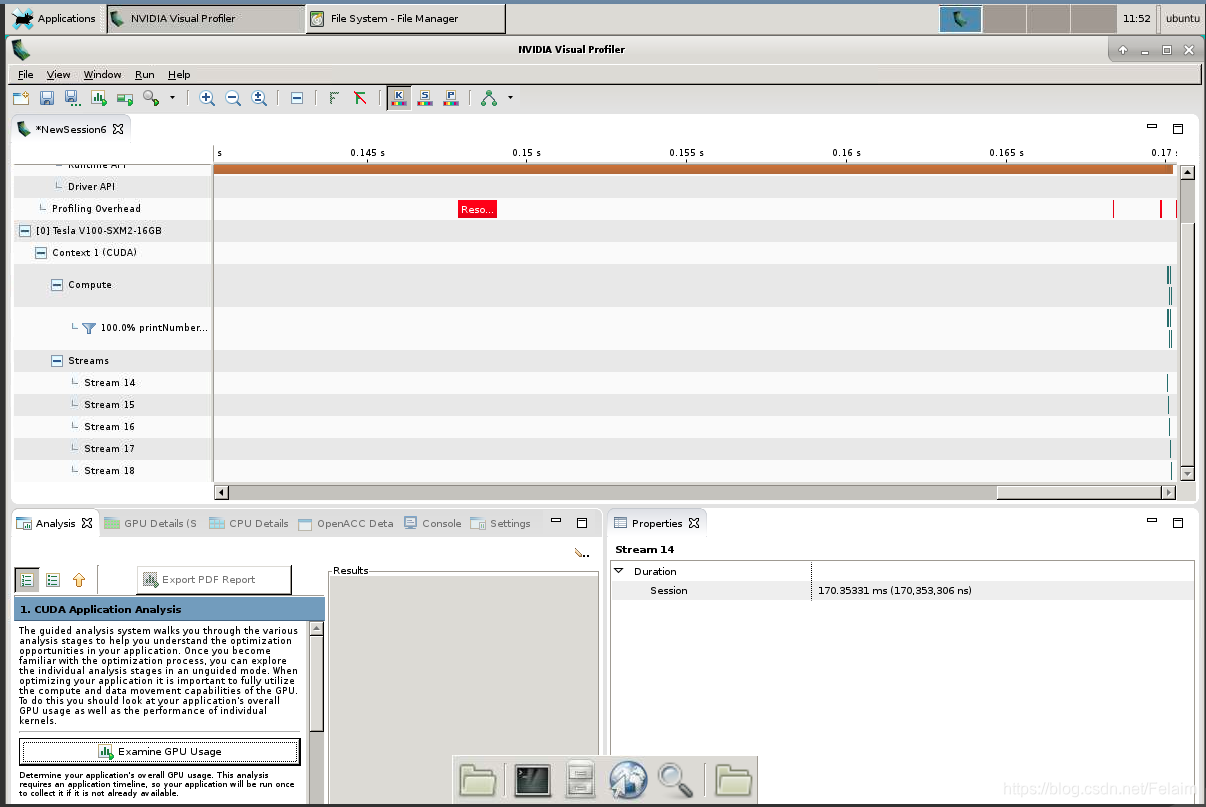This screenshot has height=807, width=1206.
Task: Open the View menu
Action: point(59,74)
